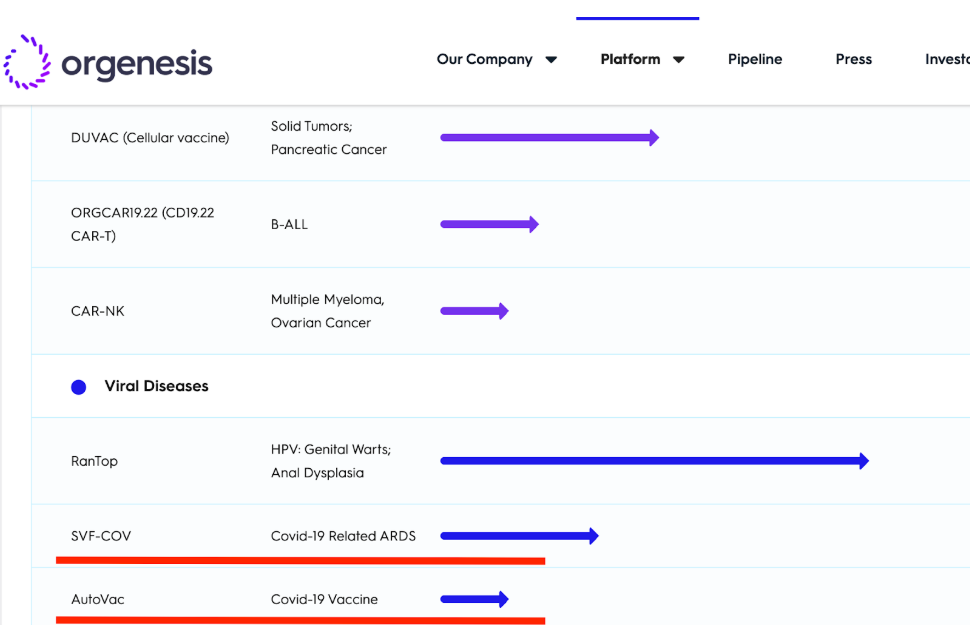Open the Our Company menu item

coord(485,60)
